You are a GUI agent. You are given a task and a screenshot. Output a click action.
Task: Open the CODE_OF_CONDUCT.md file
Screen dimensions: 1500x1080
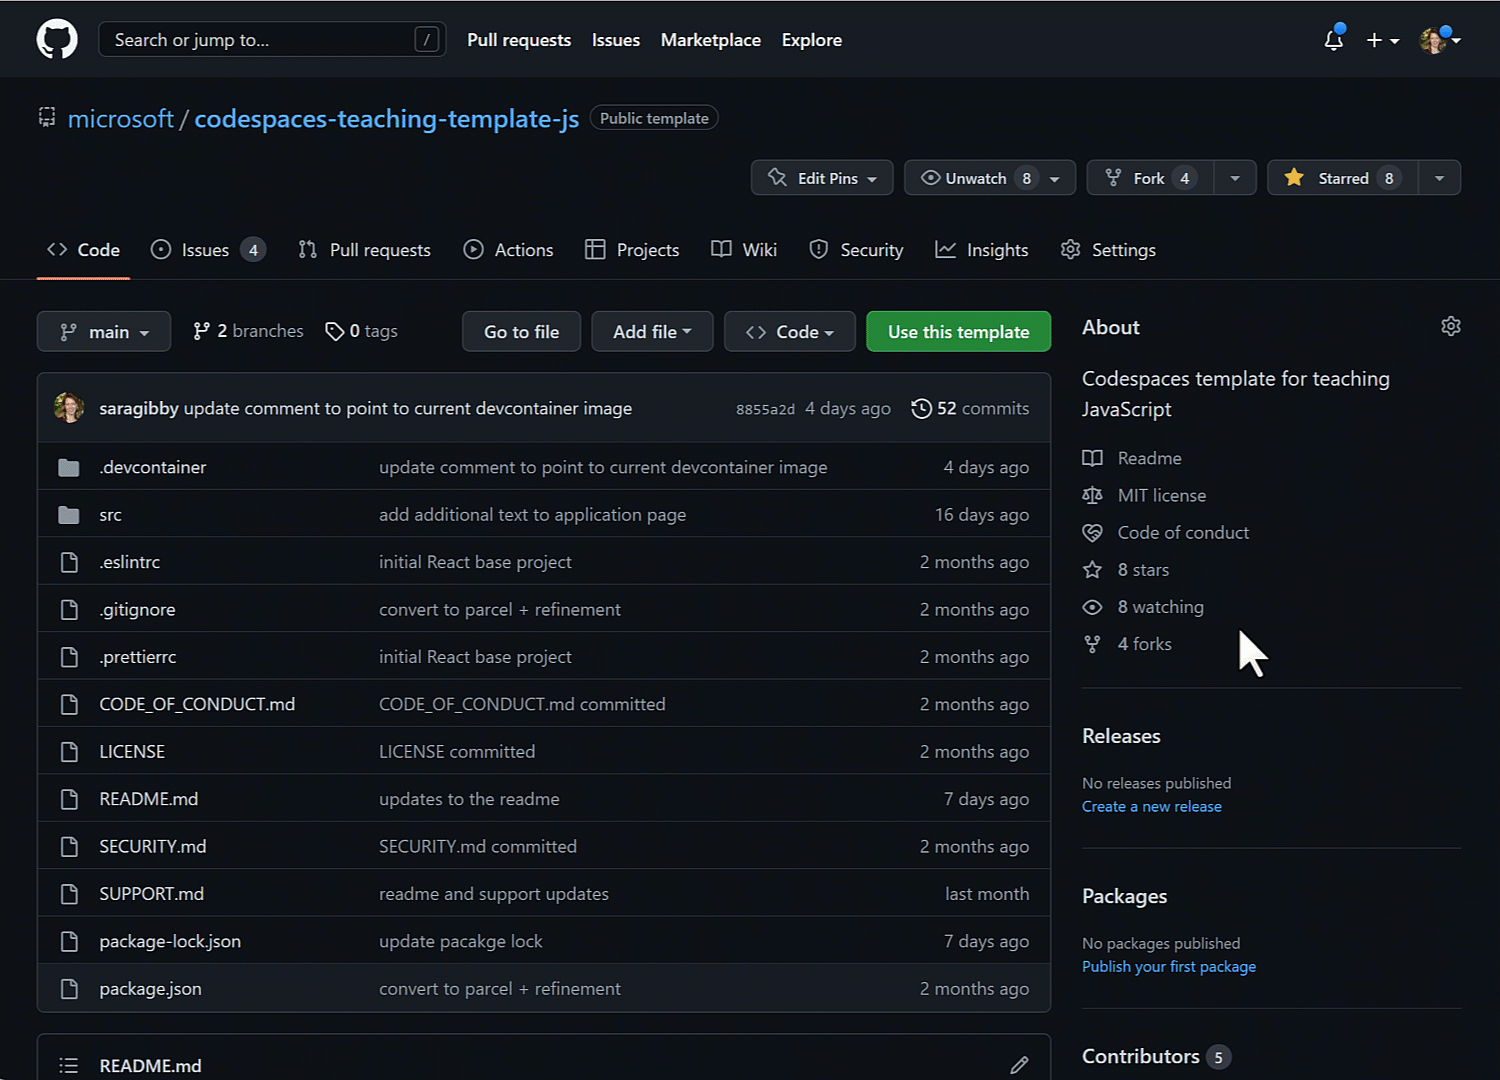coord(197,705)
